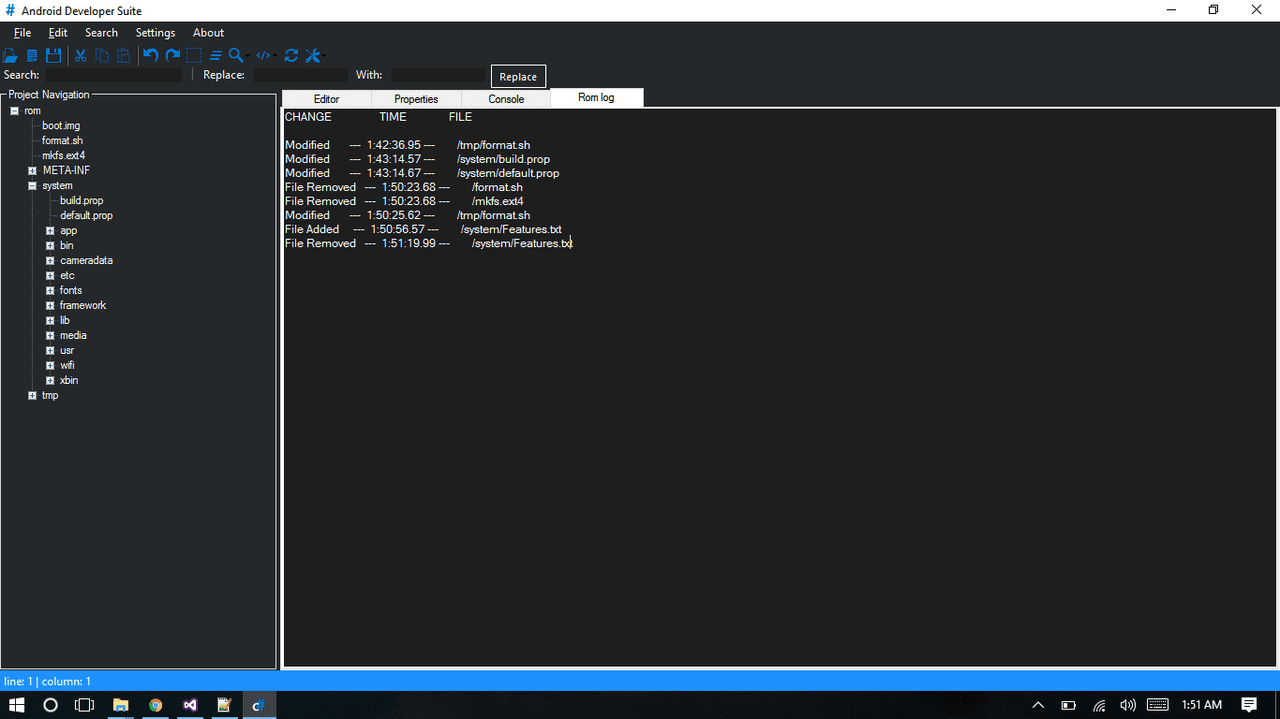Image resolution: width=1280 pixels, height=719 pixels.
Task: Open File Explorer from the taskbar
Action: click(120, 705)
